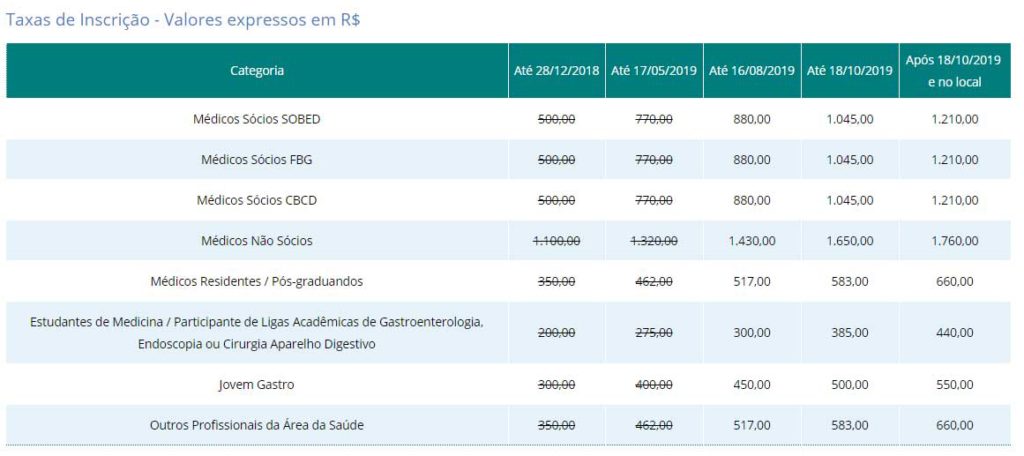Click the 1.760,00 price for Médicos Não Sócios
The width and height of the screenshot is (1024, 456).
952,241
